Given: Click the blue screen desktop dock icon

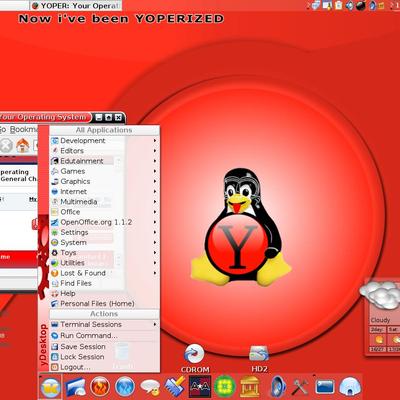Looking at the screenshot, I should tap(325, 387).
